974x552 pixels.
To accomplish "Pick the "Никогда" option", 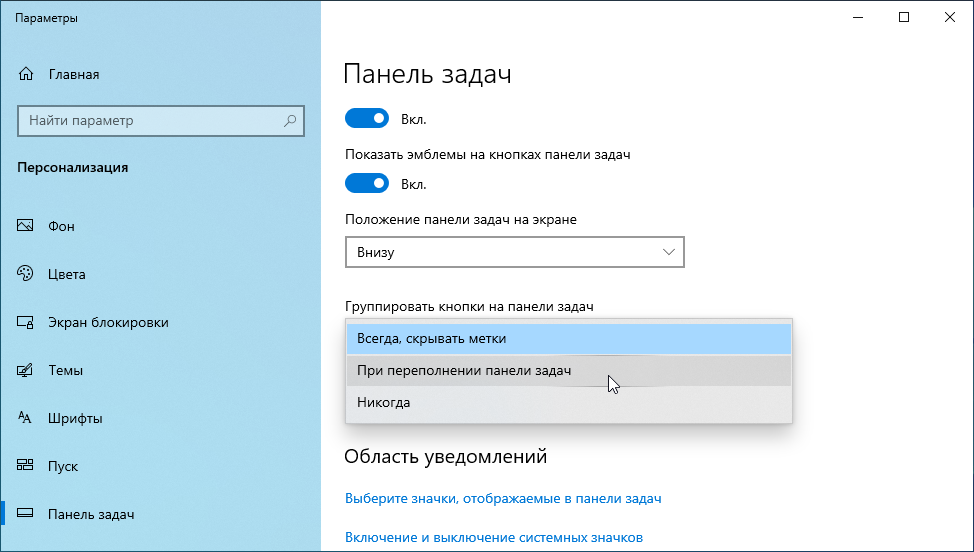I will (x=568, y=402).
